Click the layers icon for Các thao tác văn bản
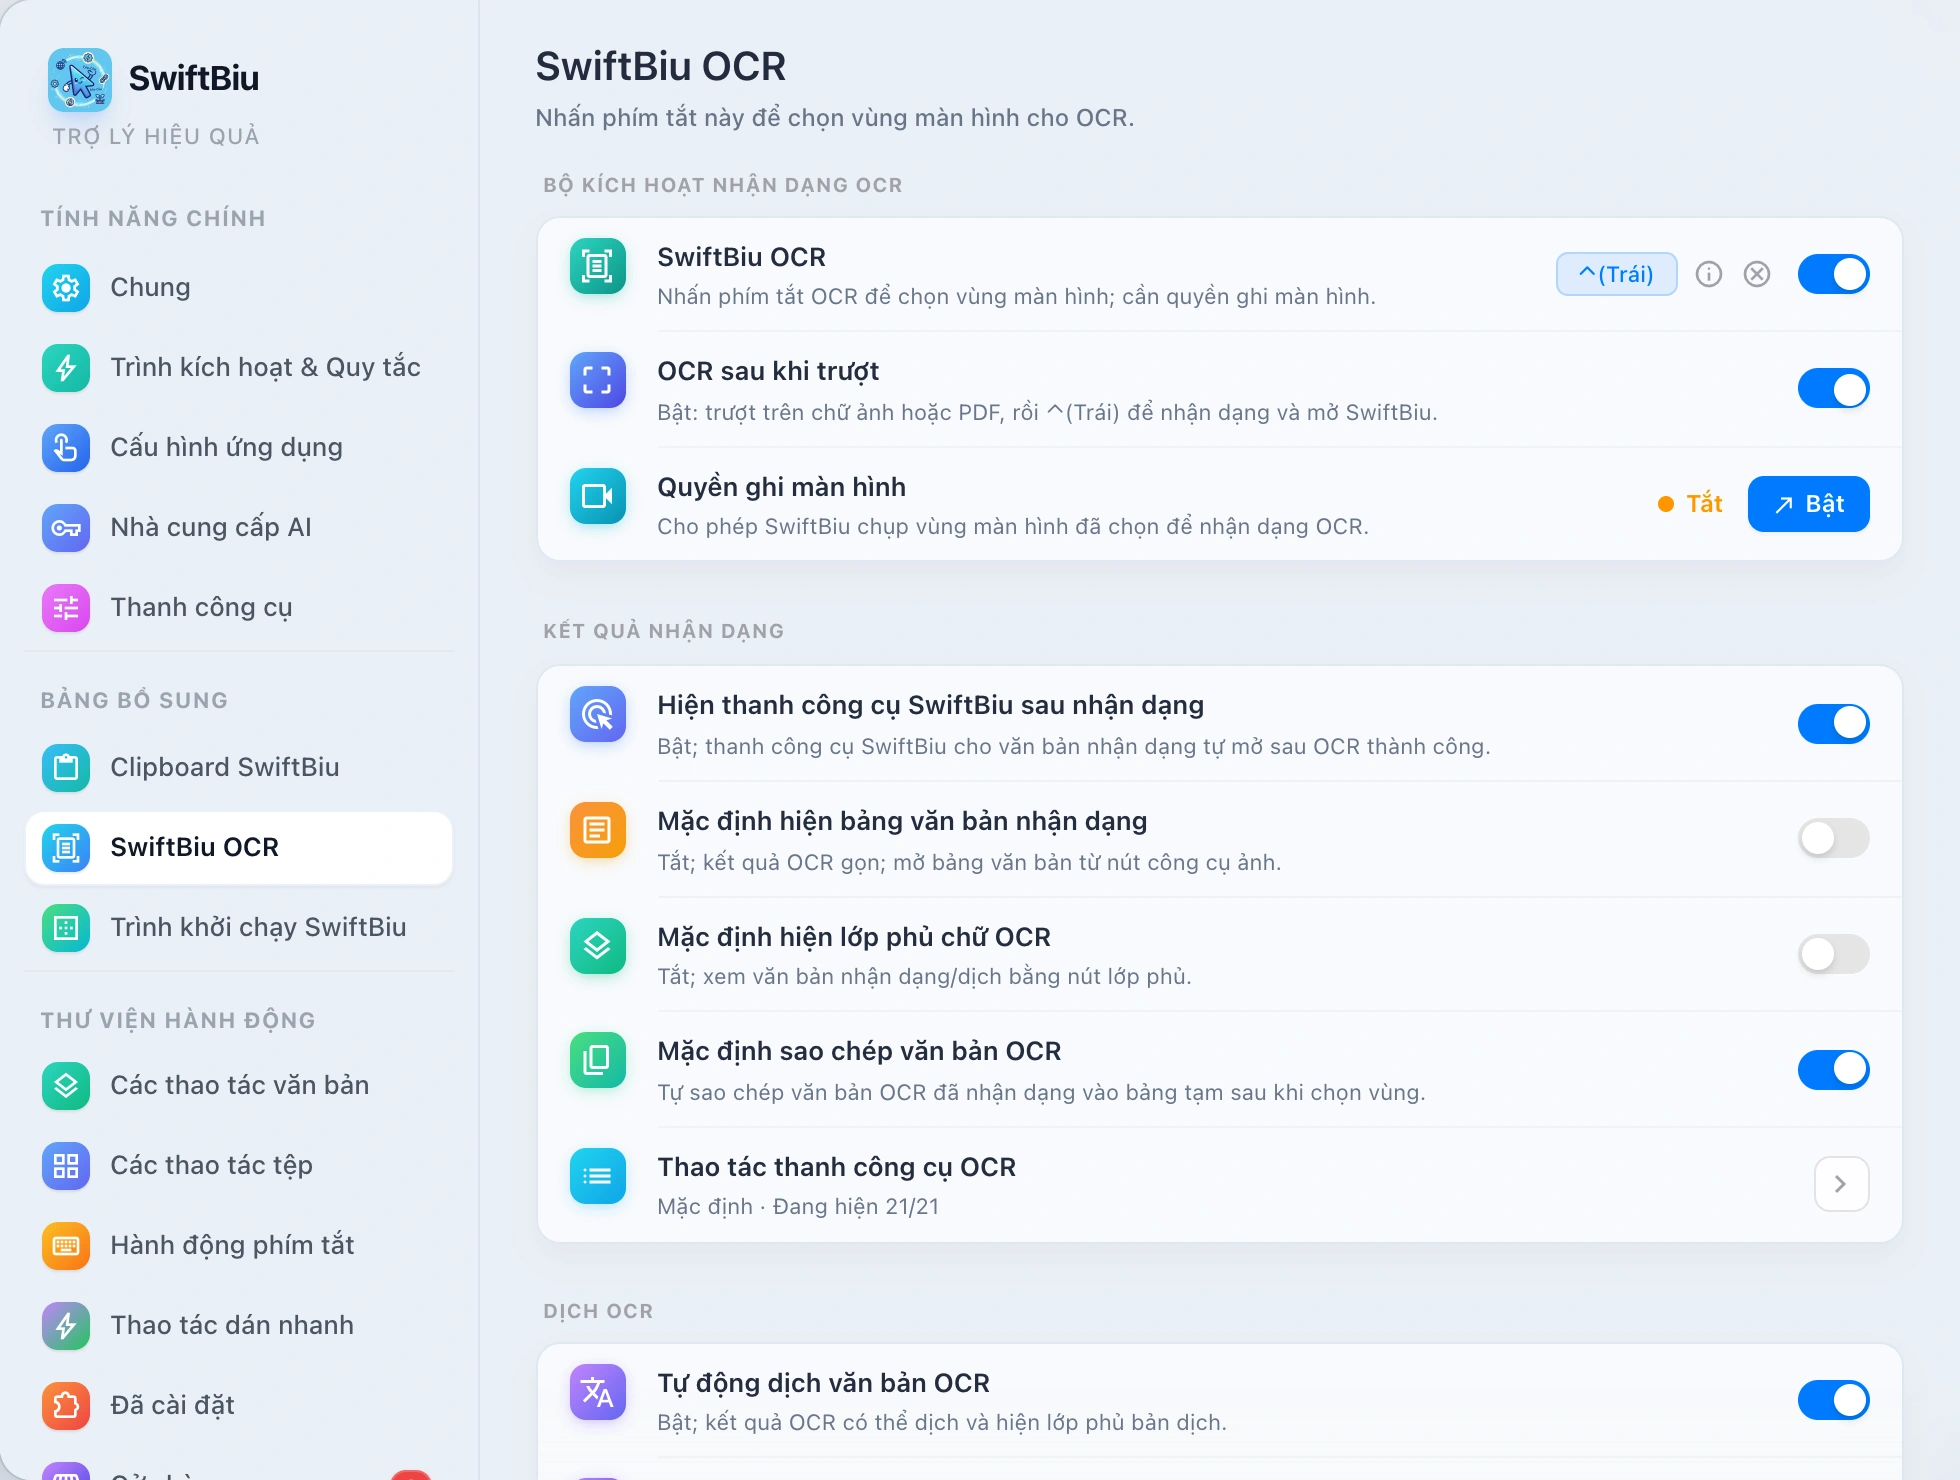Viewport: 1960px width, 1480px height. pos(66,1086)
